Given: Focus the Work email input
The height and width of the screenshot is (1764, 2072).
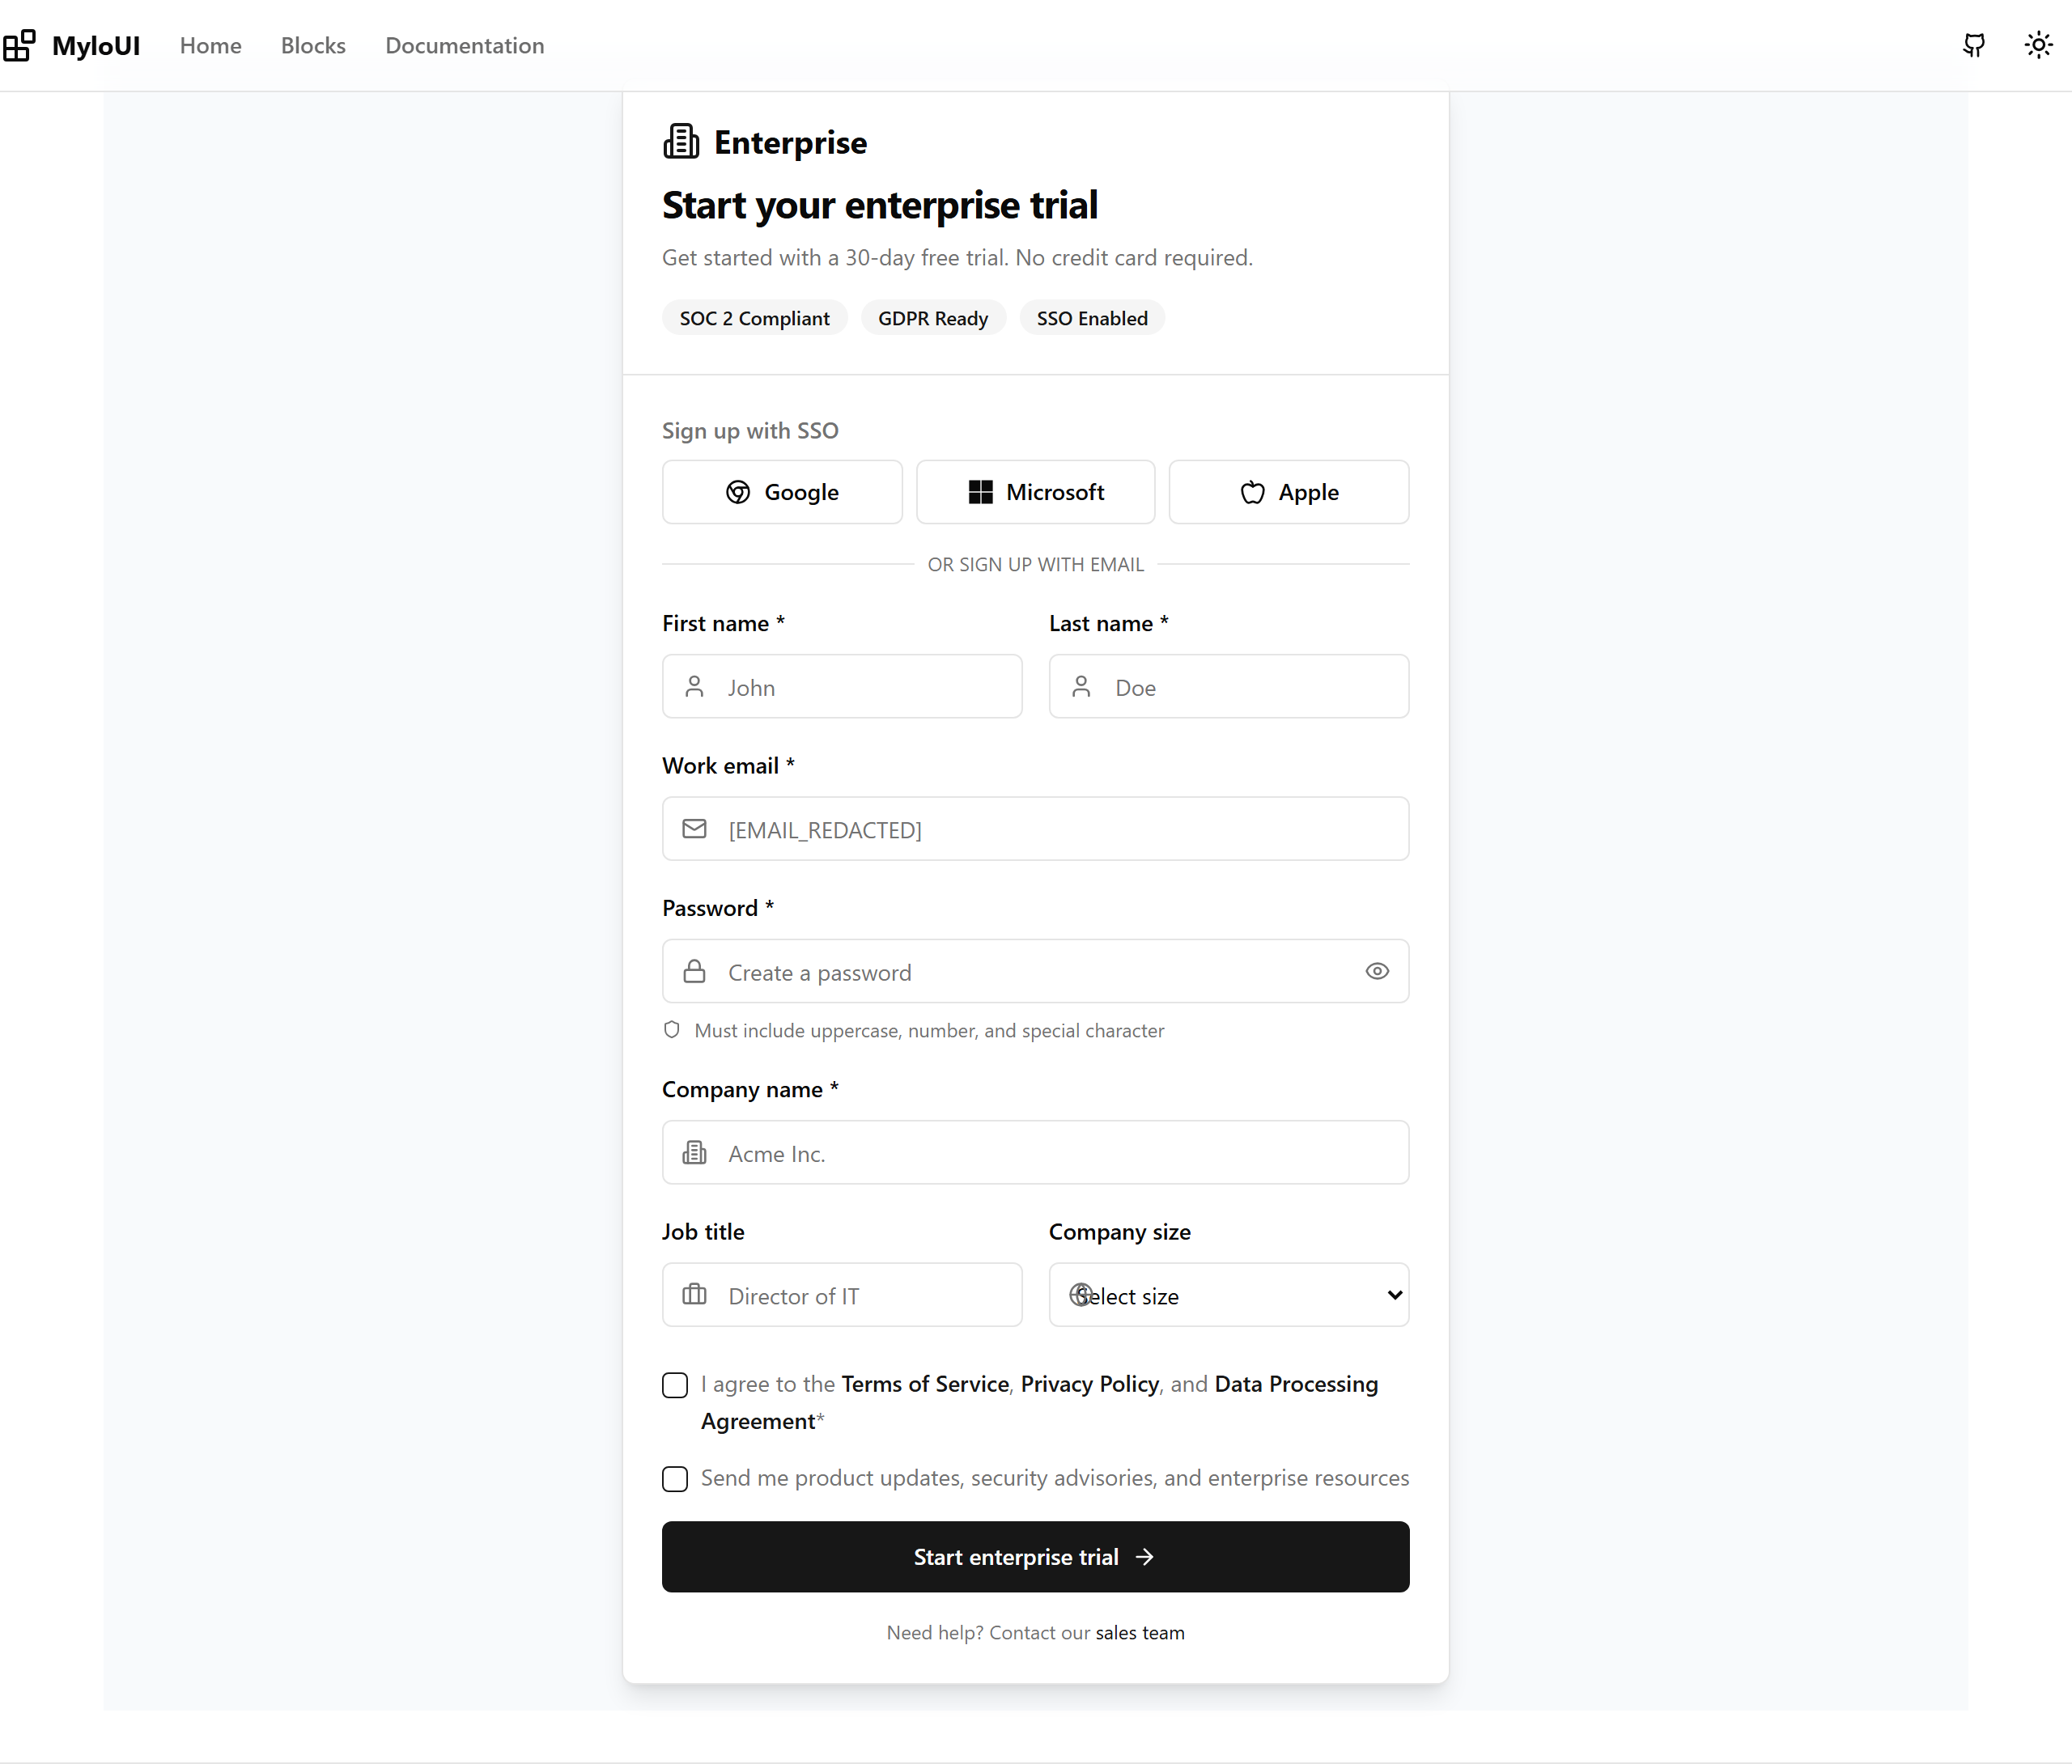Looking at the screenshot, I should point(1036,829).
